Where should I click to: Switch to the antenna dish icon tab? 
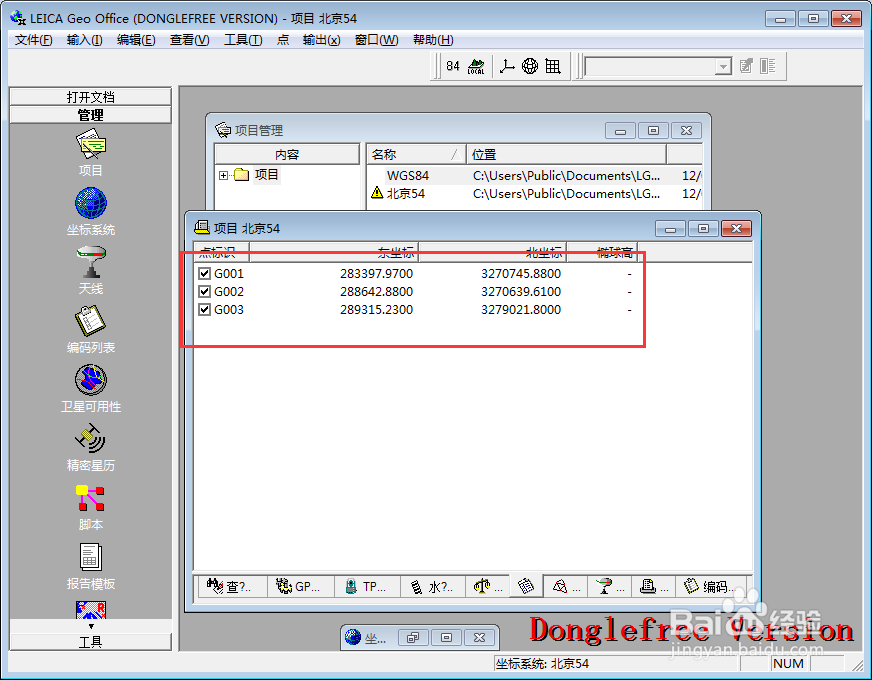pyautogui.click(x=610, y=587)
